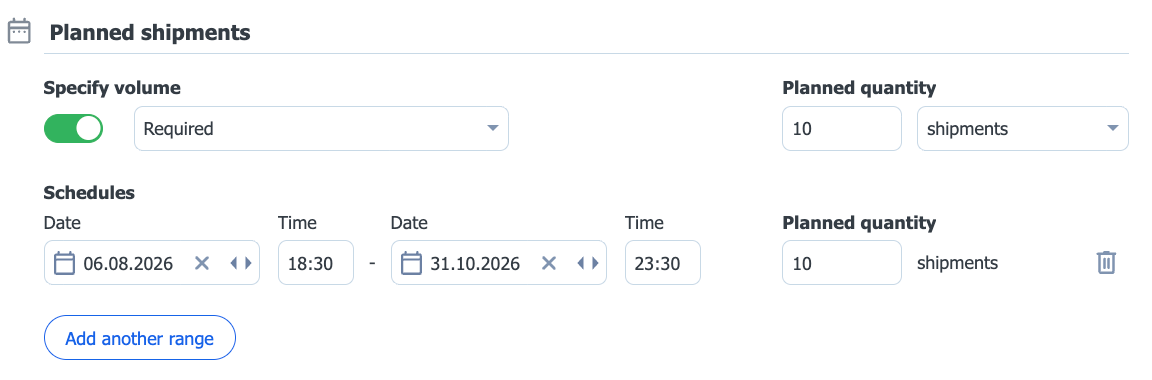Focus the schedule row Planned quantity field
The width and height of the screenshot is (1152, 380).
pos(841,262)
